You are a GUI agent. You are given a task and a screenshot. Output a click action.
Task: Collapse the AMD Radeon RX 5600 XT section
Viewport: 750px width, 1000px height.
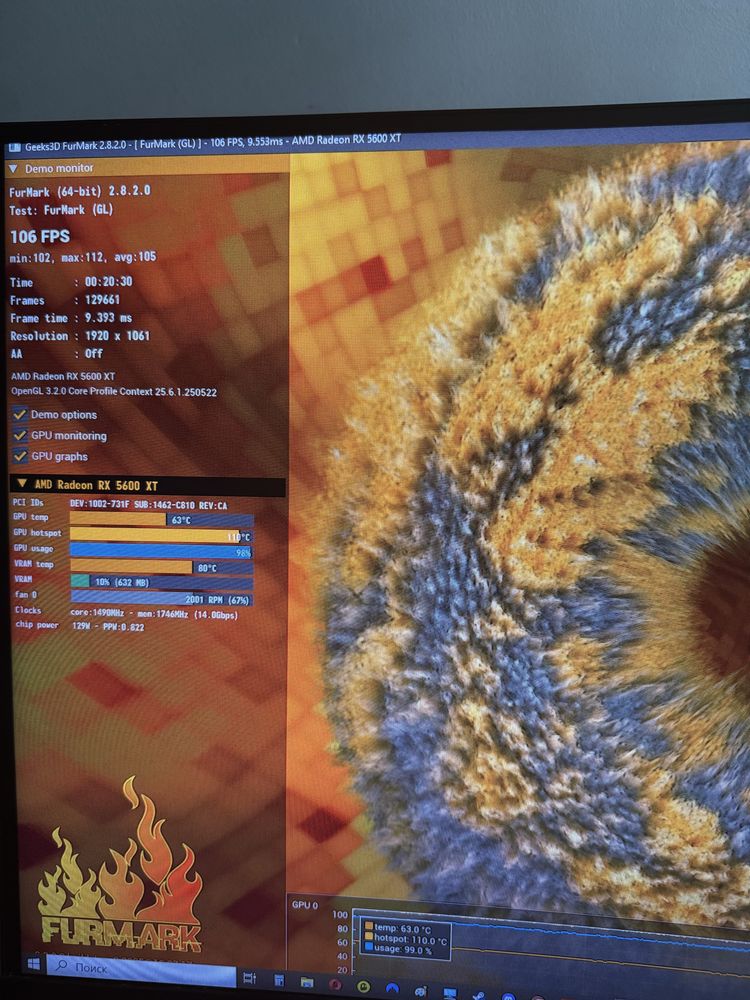coord(22,484)
